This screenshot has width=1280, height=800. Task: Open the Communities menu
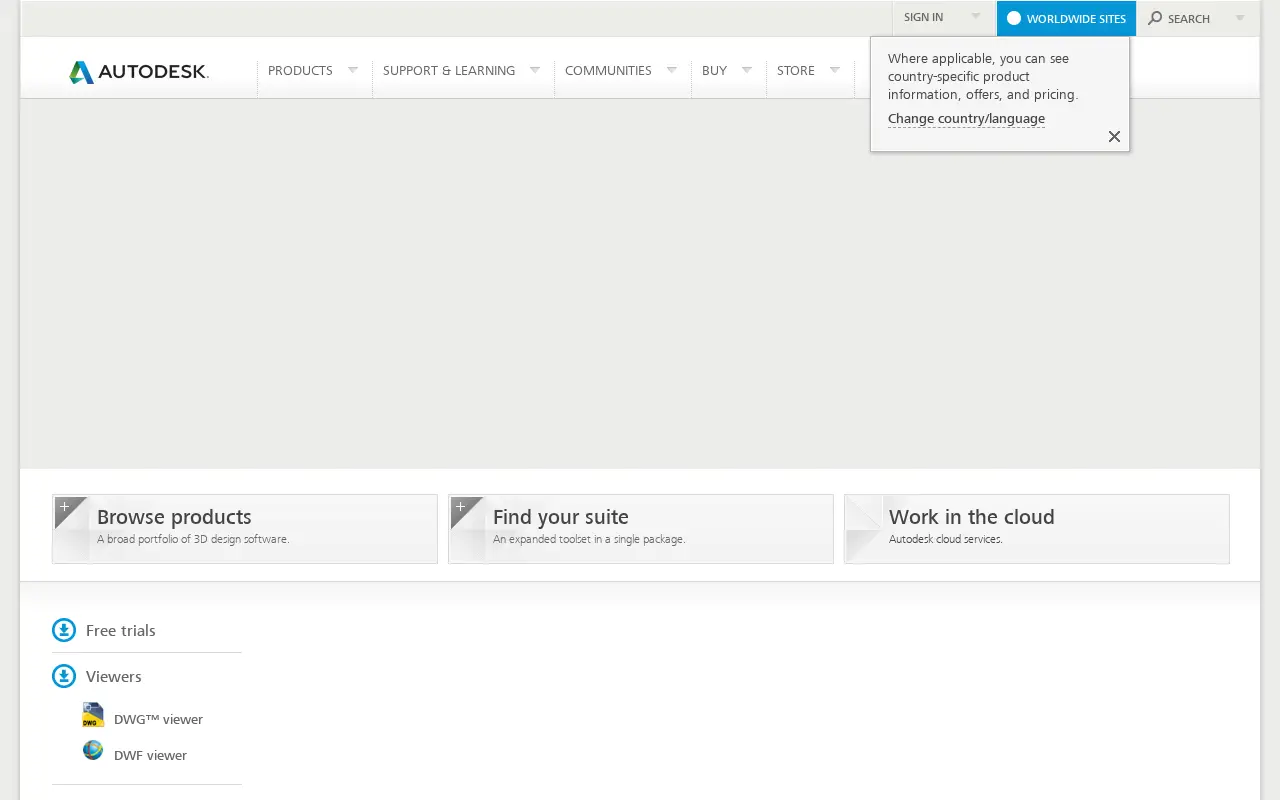tap(608, 71)
